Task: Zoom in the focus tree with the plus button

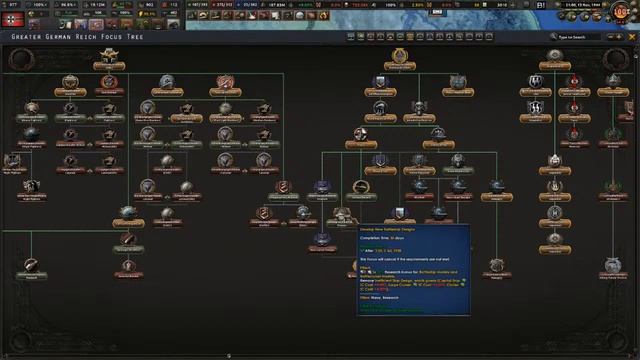Action: click(619, 37)
